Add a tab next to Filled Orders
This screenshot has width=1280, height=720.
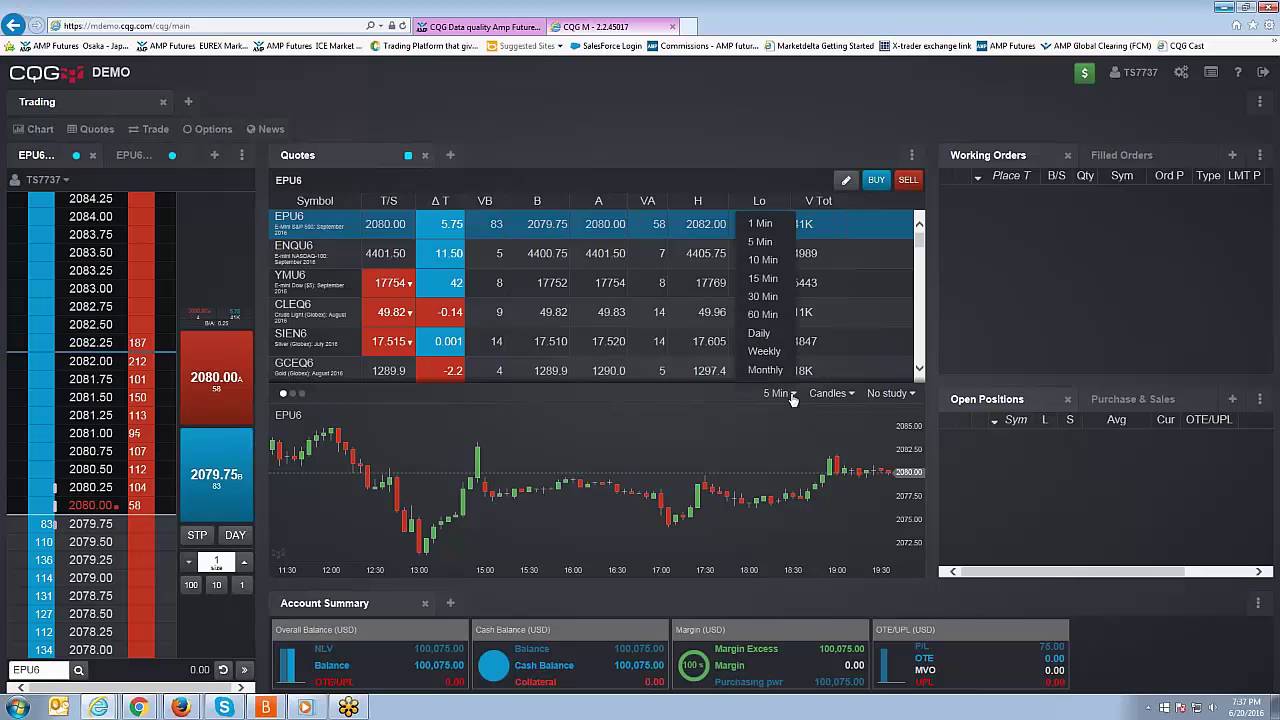(x=1232, y=155)
